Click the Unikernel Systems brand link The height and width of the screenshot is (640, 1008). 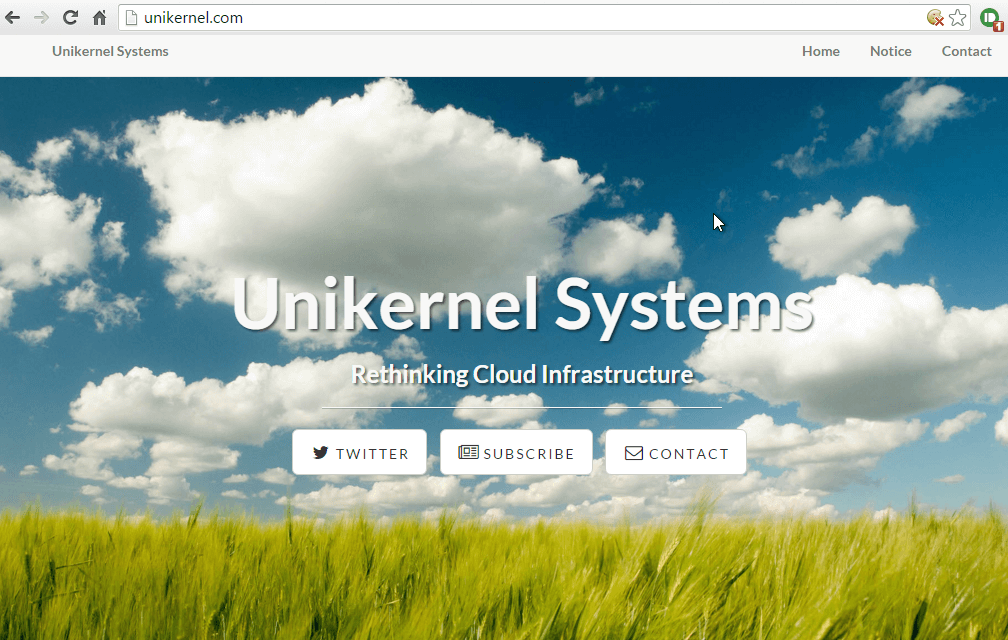pos(109,51)
